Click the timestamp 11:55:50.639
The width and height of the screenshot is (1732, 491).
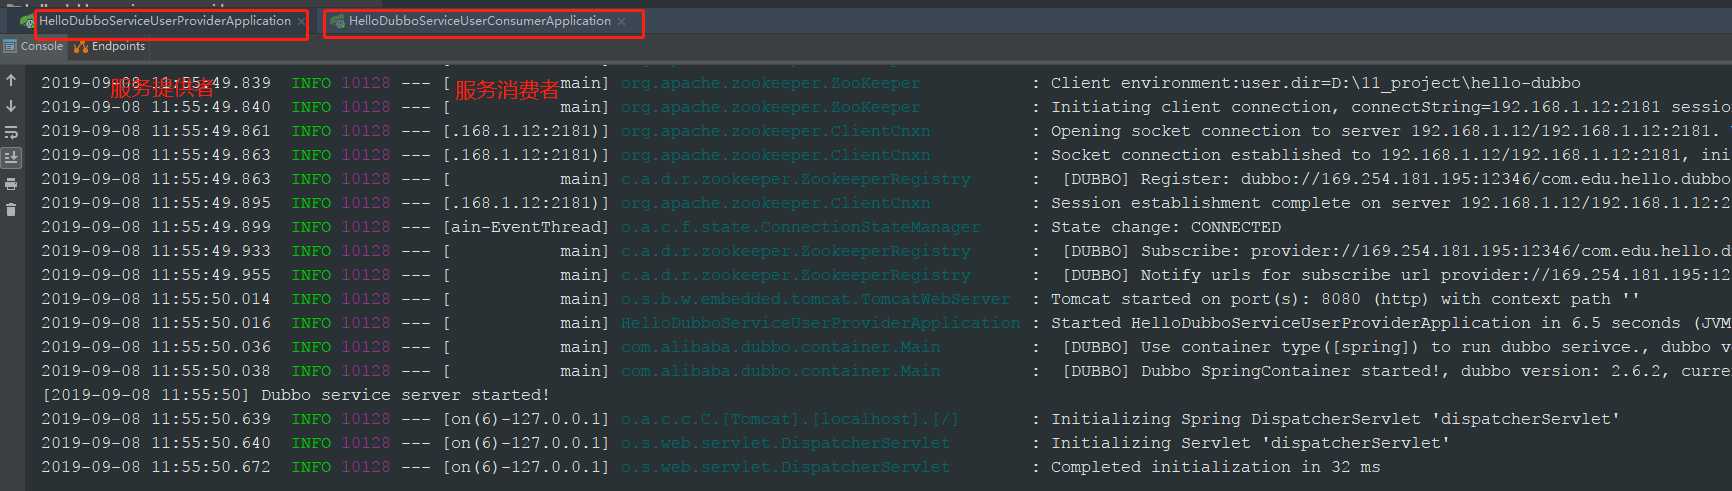(211, 419)
